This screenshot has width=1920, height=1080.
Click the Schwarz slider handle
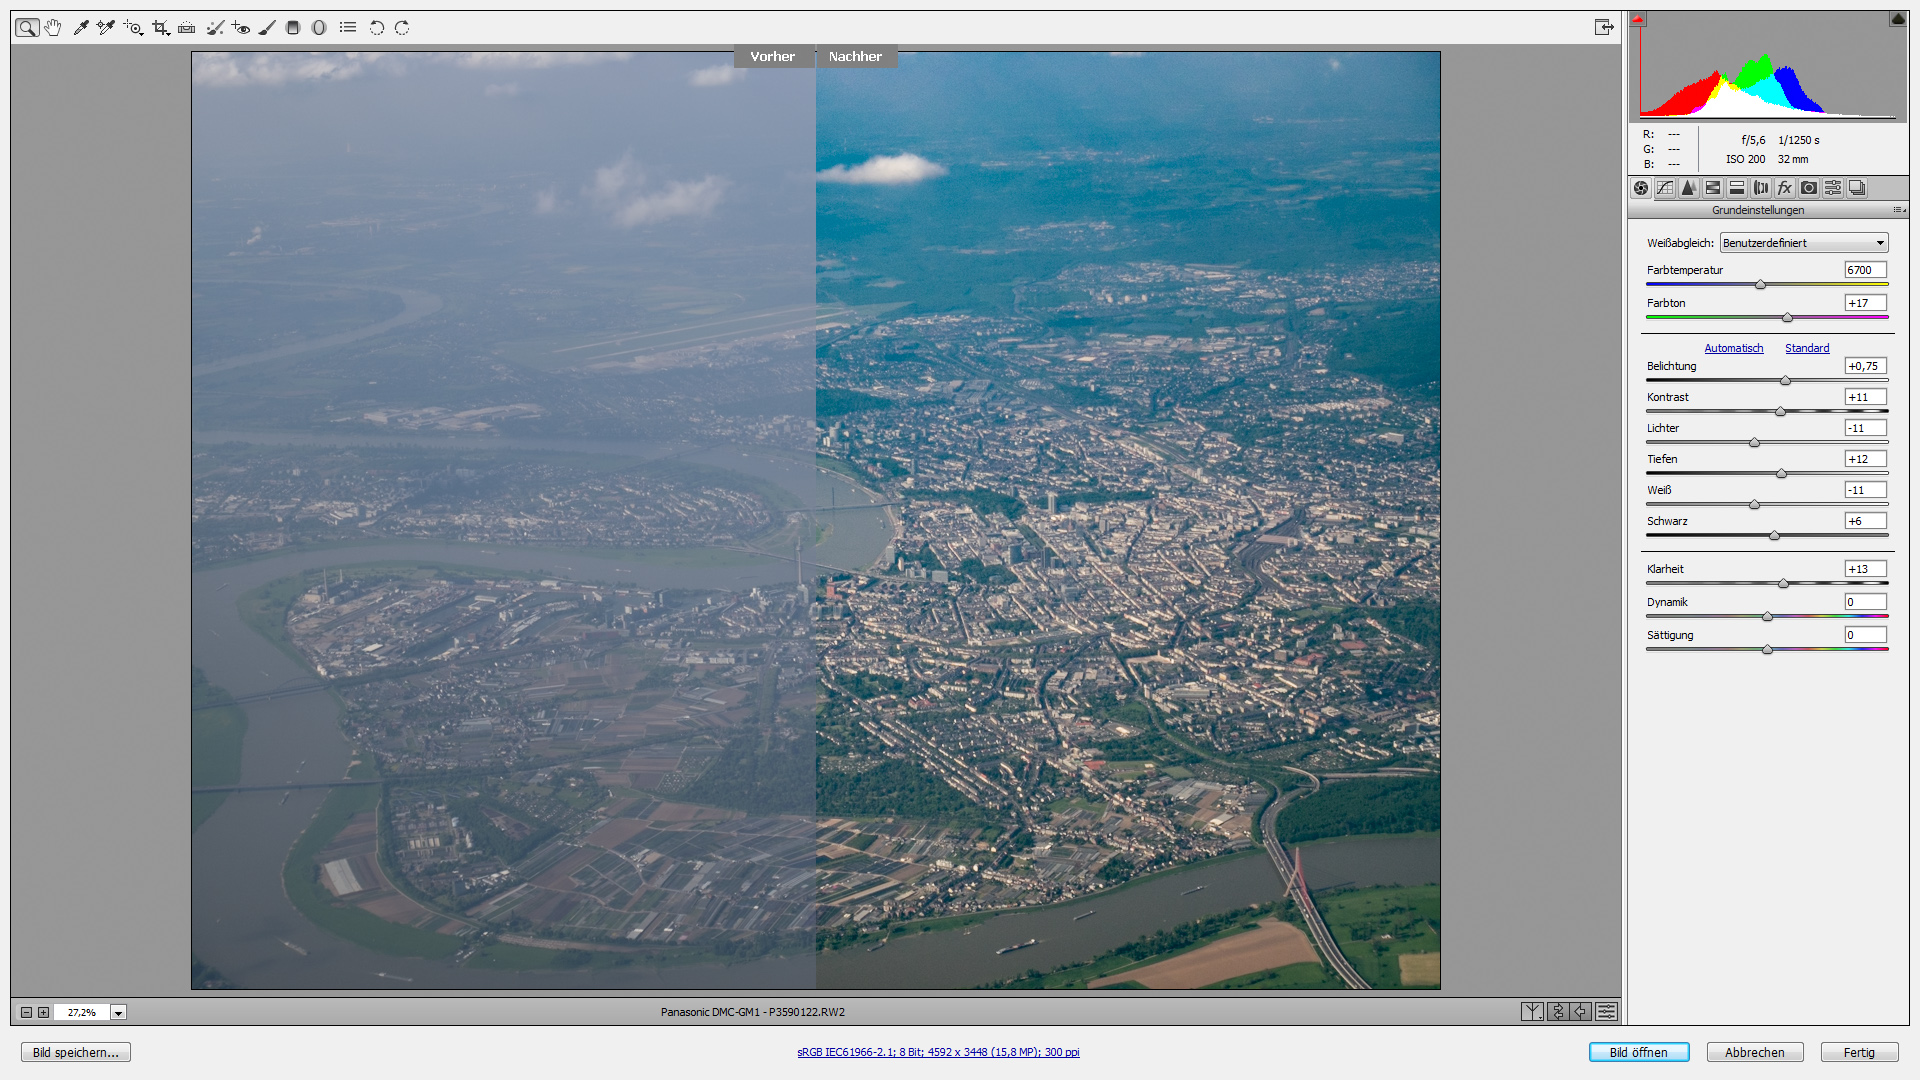tap(1774, 536)
